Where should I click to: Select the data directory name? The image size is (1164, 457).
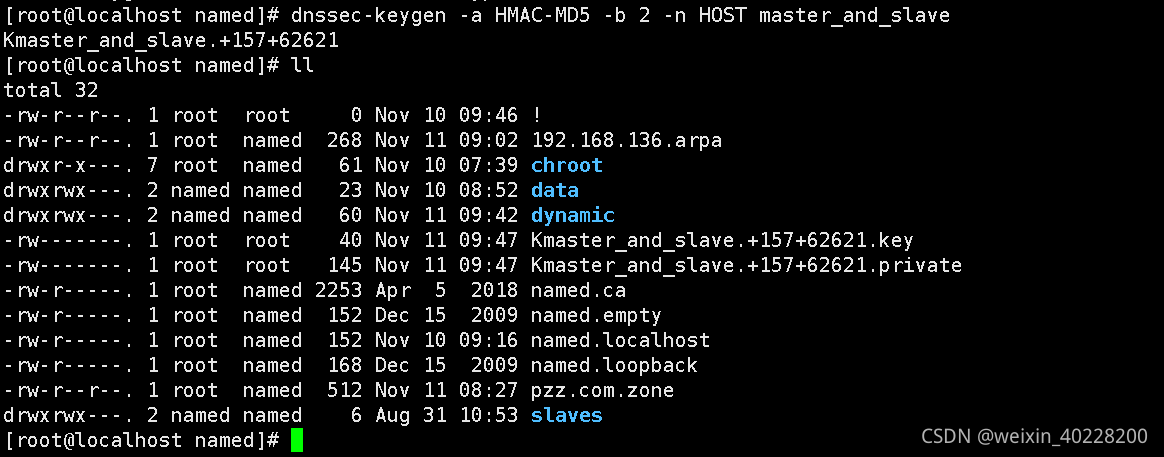coord(555,190)
